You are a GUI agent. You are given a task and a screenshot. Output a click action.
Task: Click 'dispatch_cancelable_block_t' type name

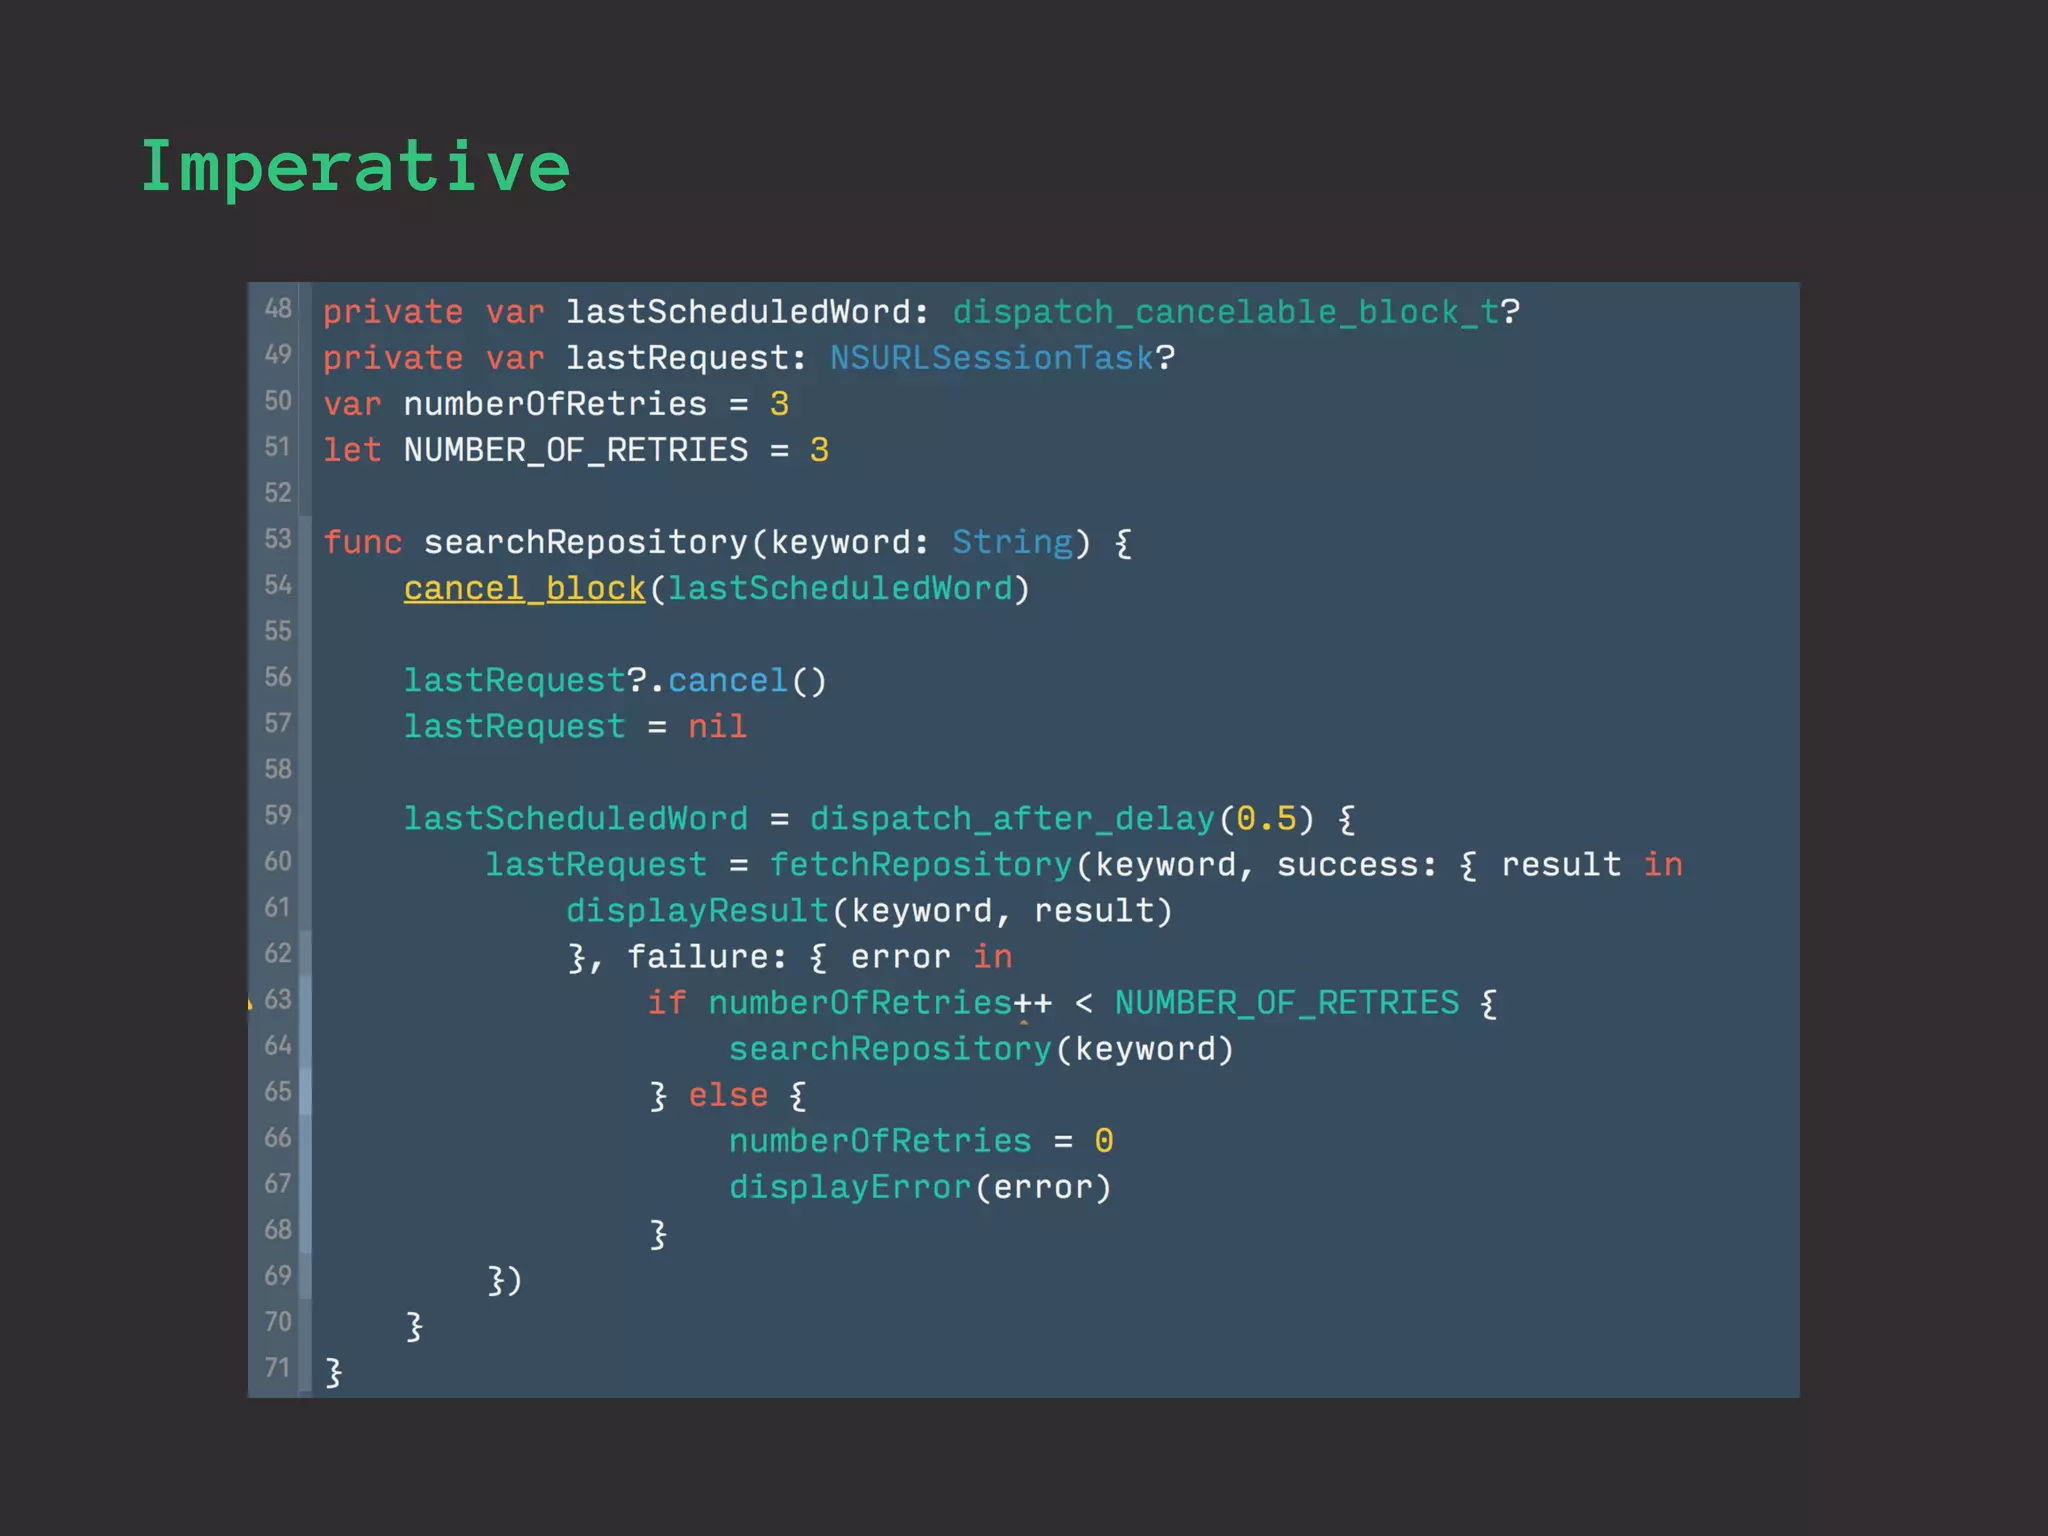1226,312
